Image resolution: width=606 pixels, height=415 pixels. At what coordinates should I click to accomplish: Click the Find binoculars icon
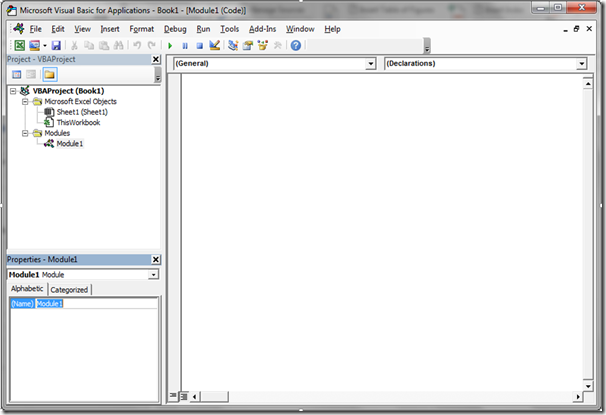tap(119, 46)
